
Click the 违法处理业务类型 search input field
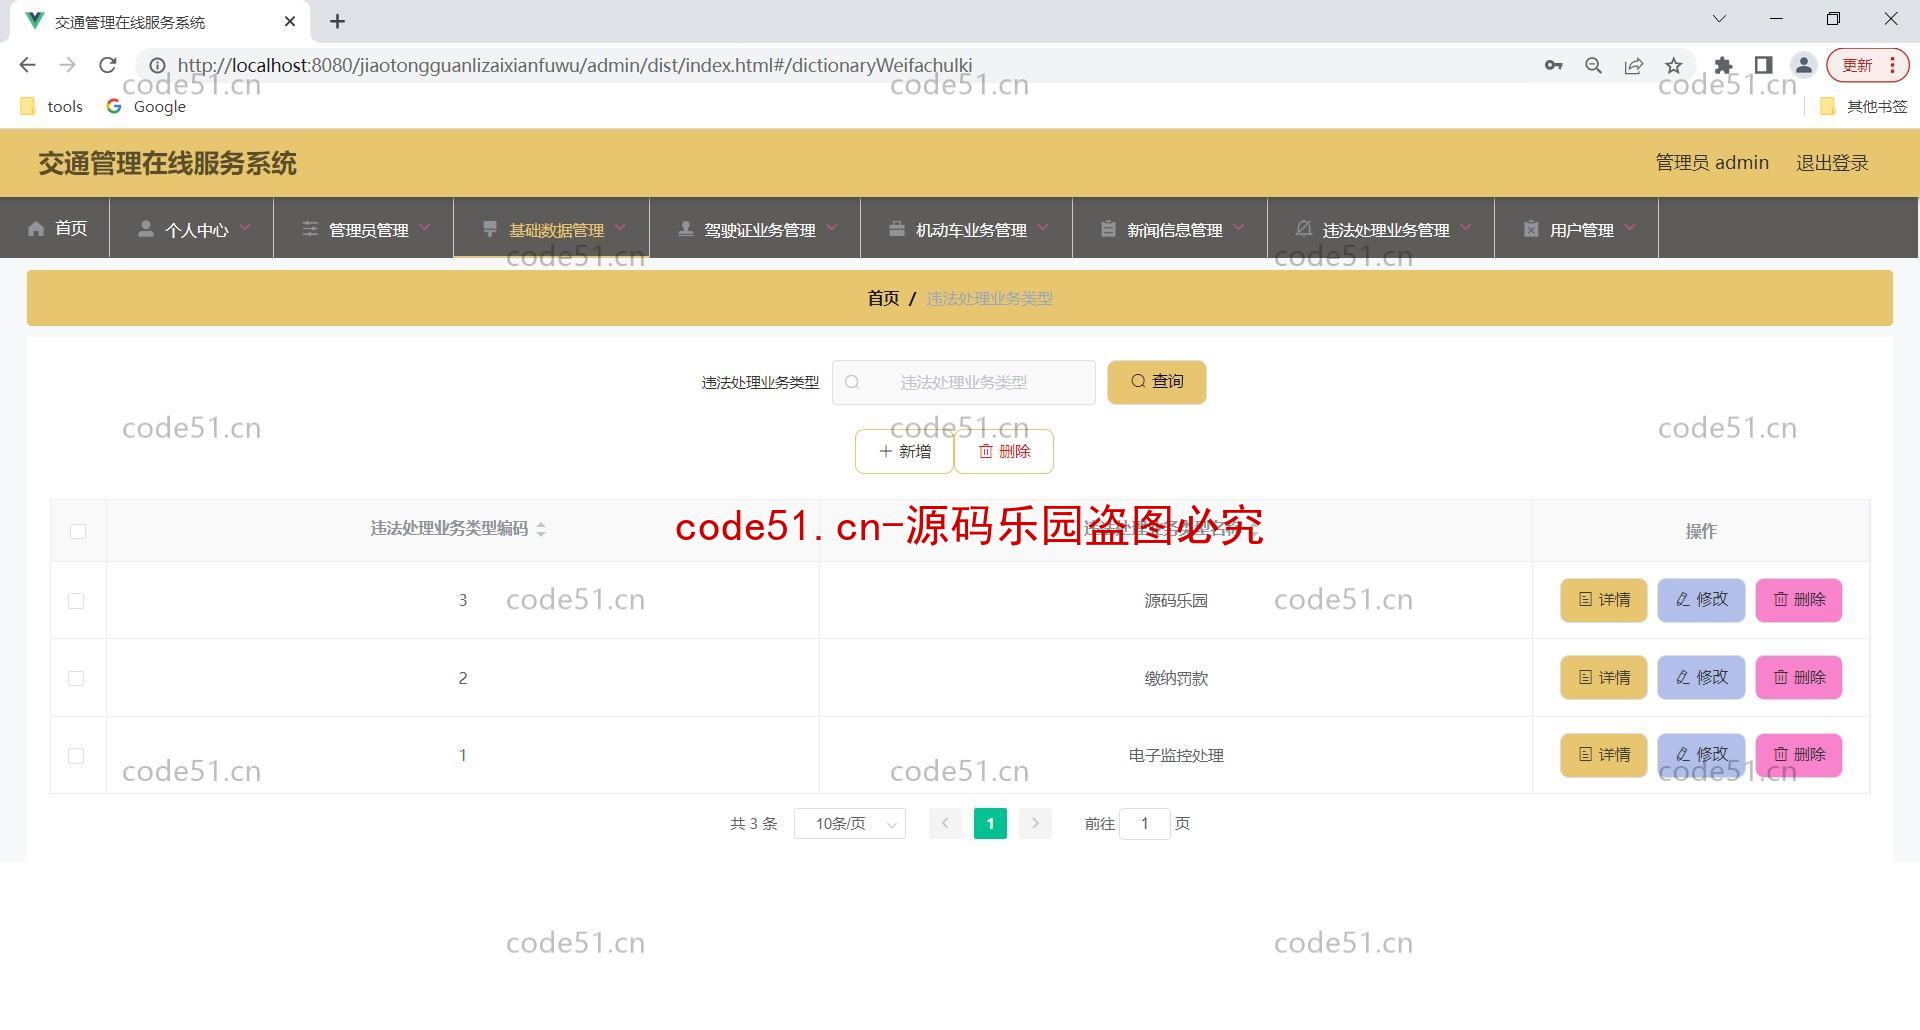[x=964, y=382]
